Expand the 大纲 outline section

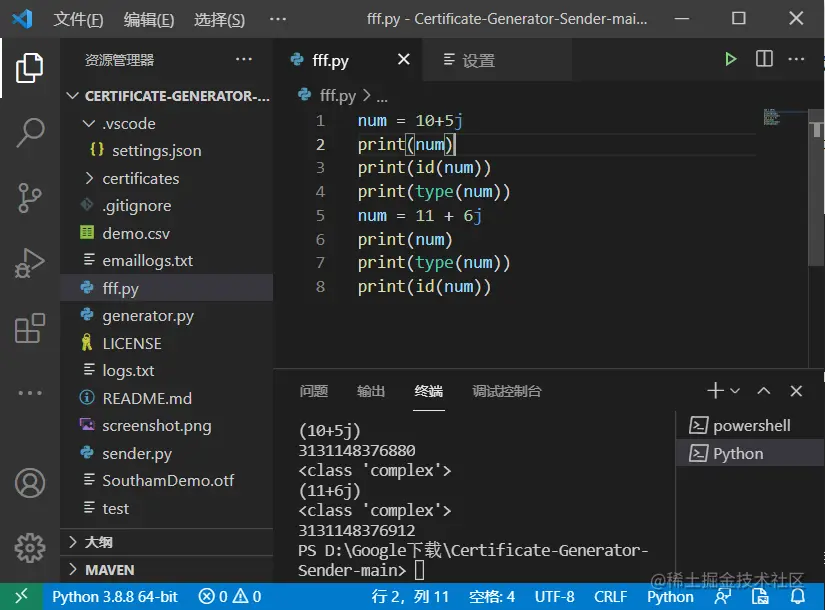click(166, 542)
